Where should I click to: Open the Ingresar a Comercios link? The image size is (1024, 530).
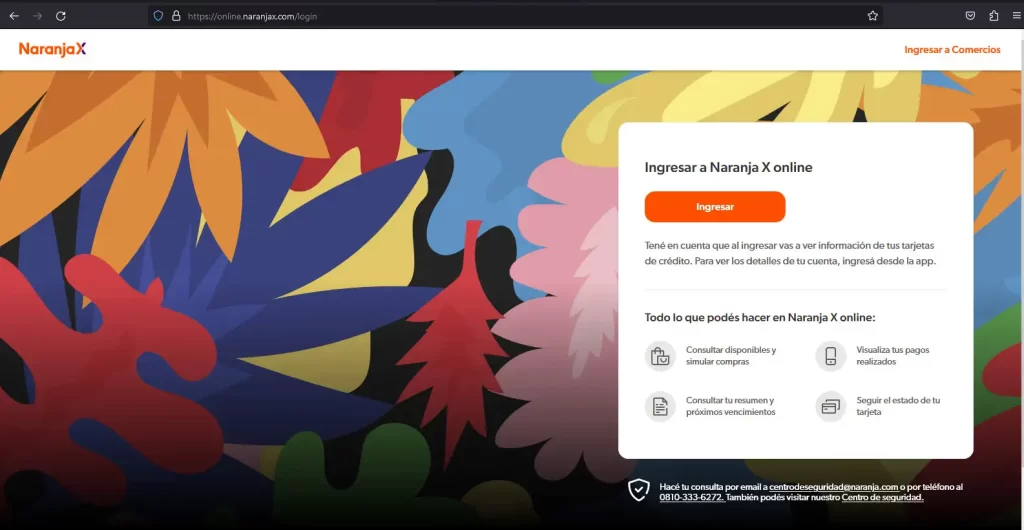tap(952, 50)
